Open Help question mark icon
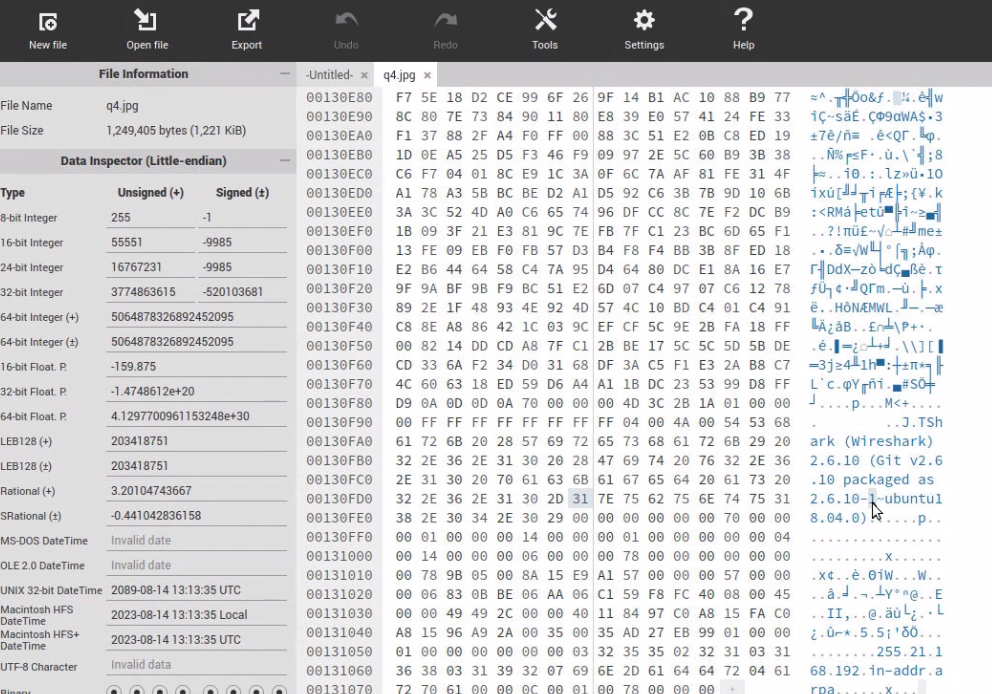This screenshot has width=992, height=694. click(743, 20)
